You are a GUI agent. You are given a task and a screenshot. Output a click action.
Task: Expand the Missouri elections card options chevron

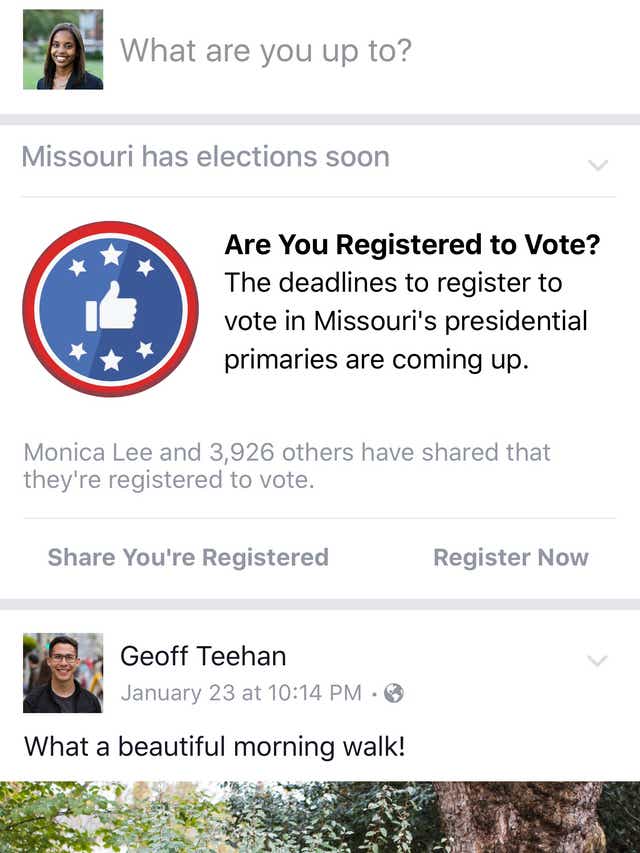click(598, 166)
